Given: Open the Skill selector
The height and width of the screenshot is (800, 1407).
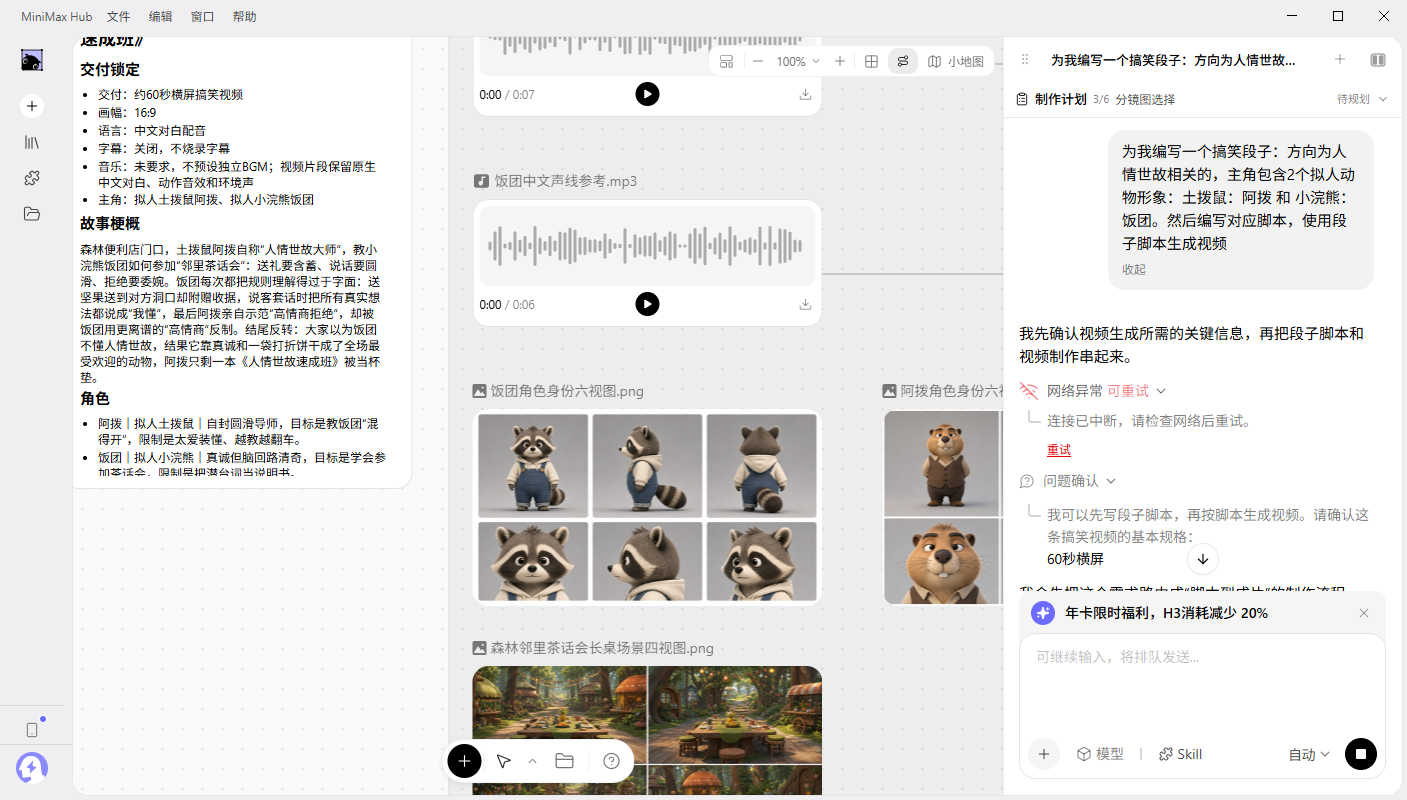Looking at the screenshot, I should tap(1180, 754).
